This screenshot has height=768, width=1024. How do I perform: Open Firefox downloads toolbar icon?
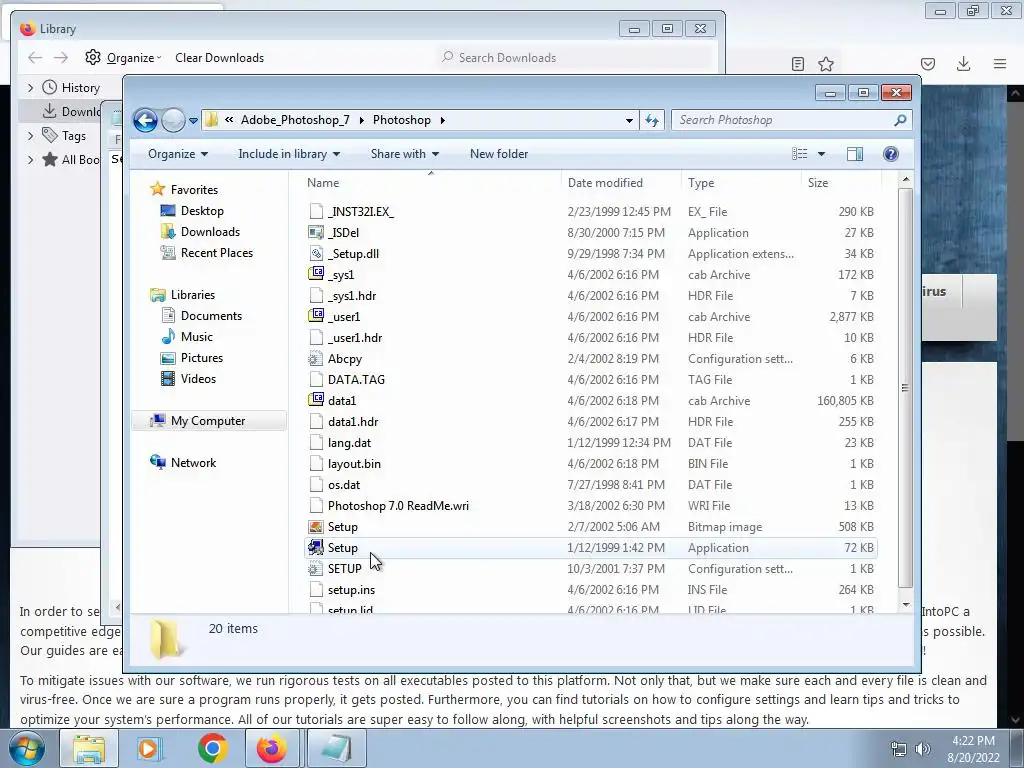coord(963,64)
